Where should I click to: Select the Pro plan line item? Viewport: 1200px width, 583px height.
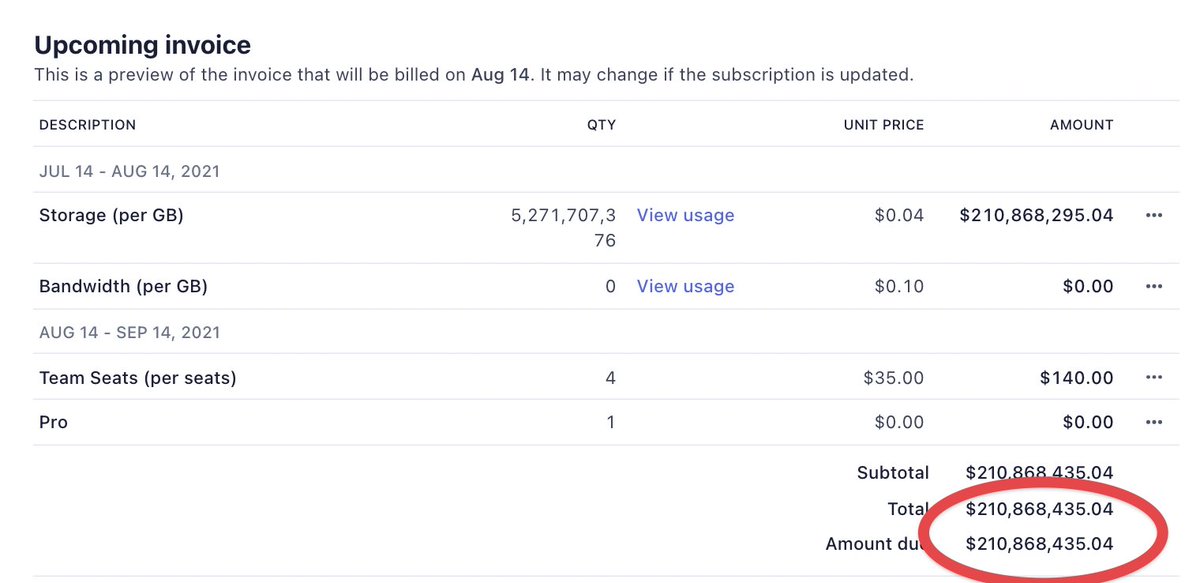[x=53, y=422]
